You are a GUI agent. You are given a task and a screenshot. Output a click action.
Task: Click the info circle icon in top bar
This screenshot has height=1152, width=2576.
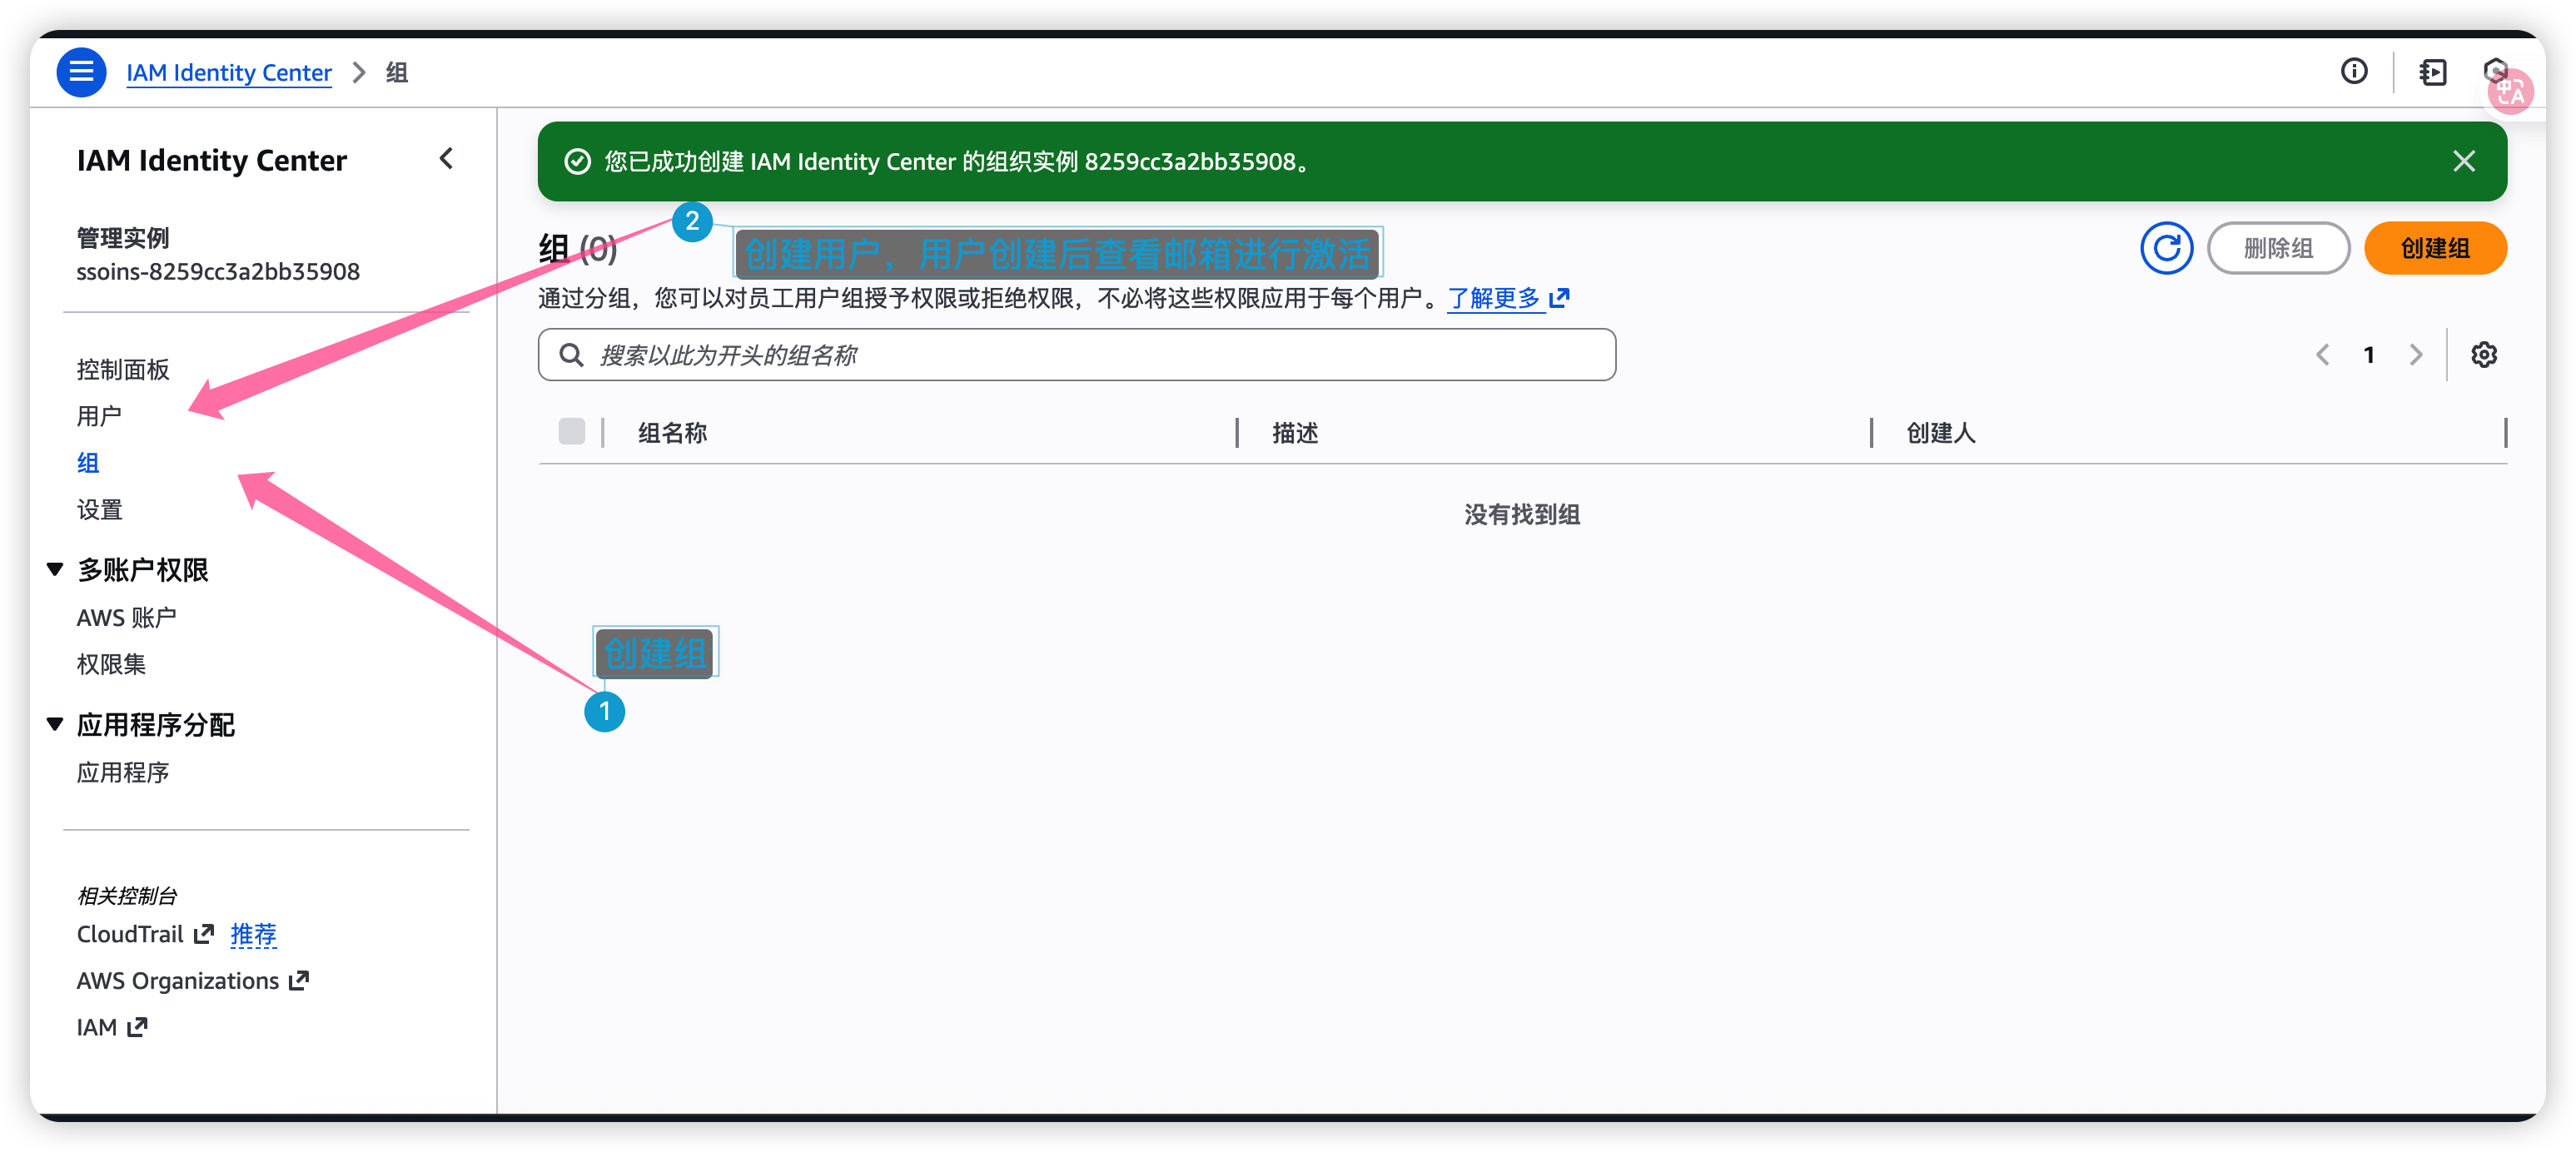coord(2353,72)
